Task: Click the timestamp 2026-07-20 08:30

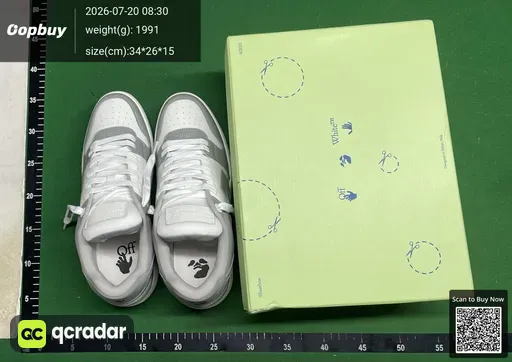Action: tap(127, 11)
